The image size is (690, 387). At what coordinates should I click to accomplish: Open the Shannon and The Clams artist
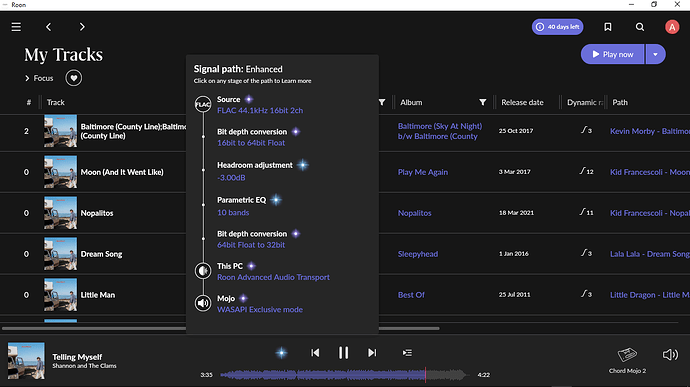pos(84,366)
